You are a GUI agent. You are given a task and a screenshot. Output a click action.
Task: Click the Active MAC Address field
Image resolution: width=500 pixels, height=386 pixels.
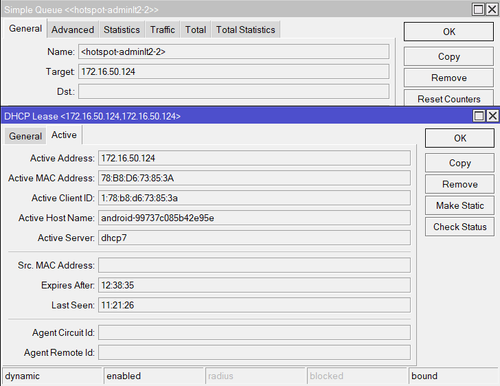(x=254, y=178)
